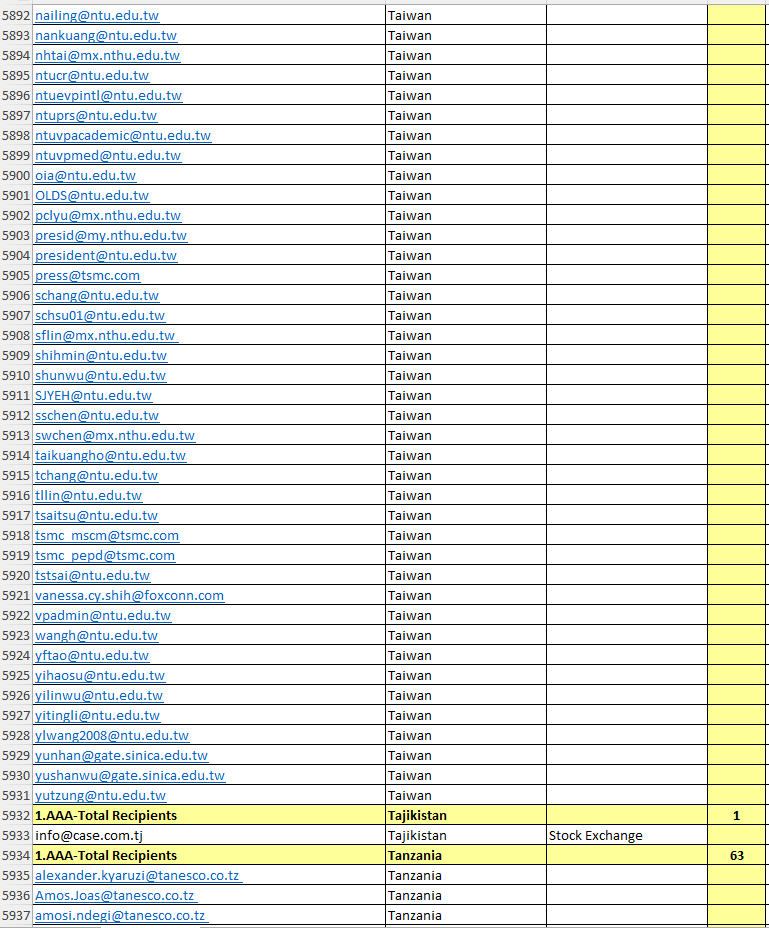Open oia@ntu.edu.tw email link
Image resolution: width=769 pixels, height=928 pixels.
click(85, 176)
